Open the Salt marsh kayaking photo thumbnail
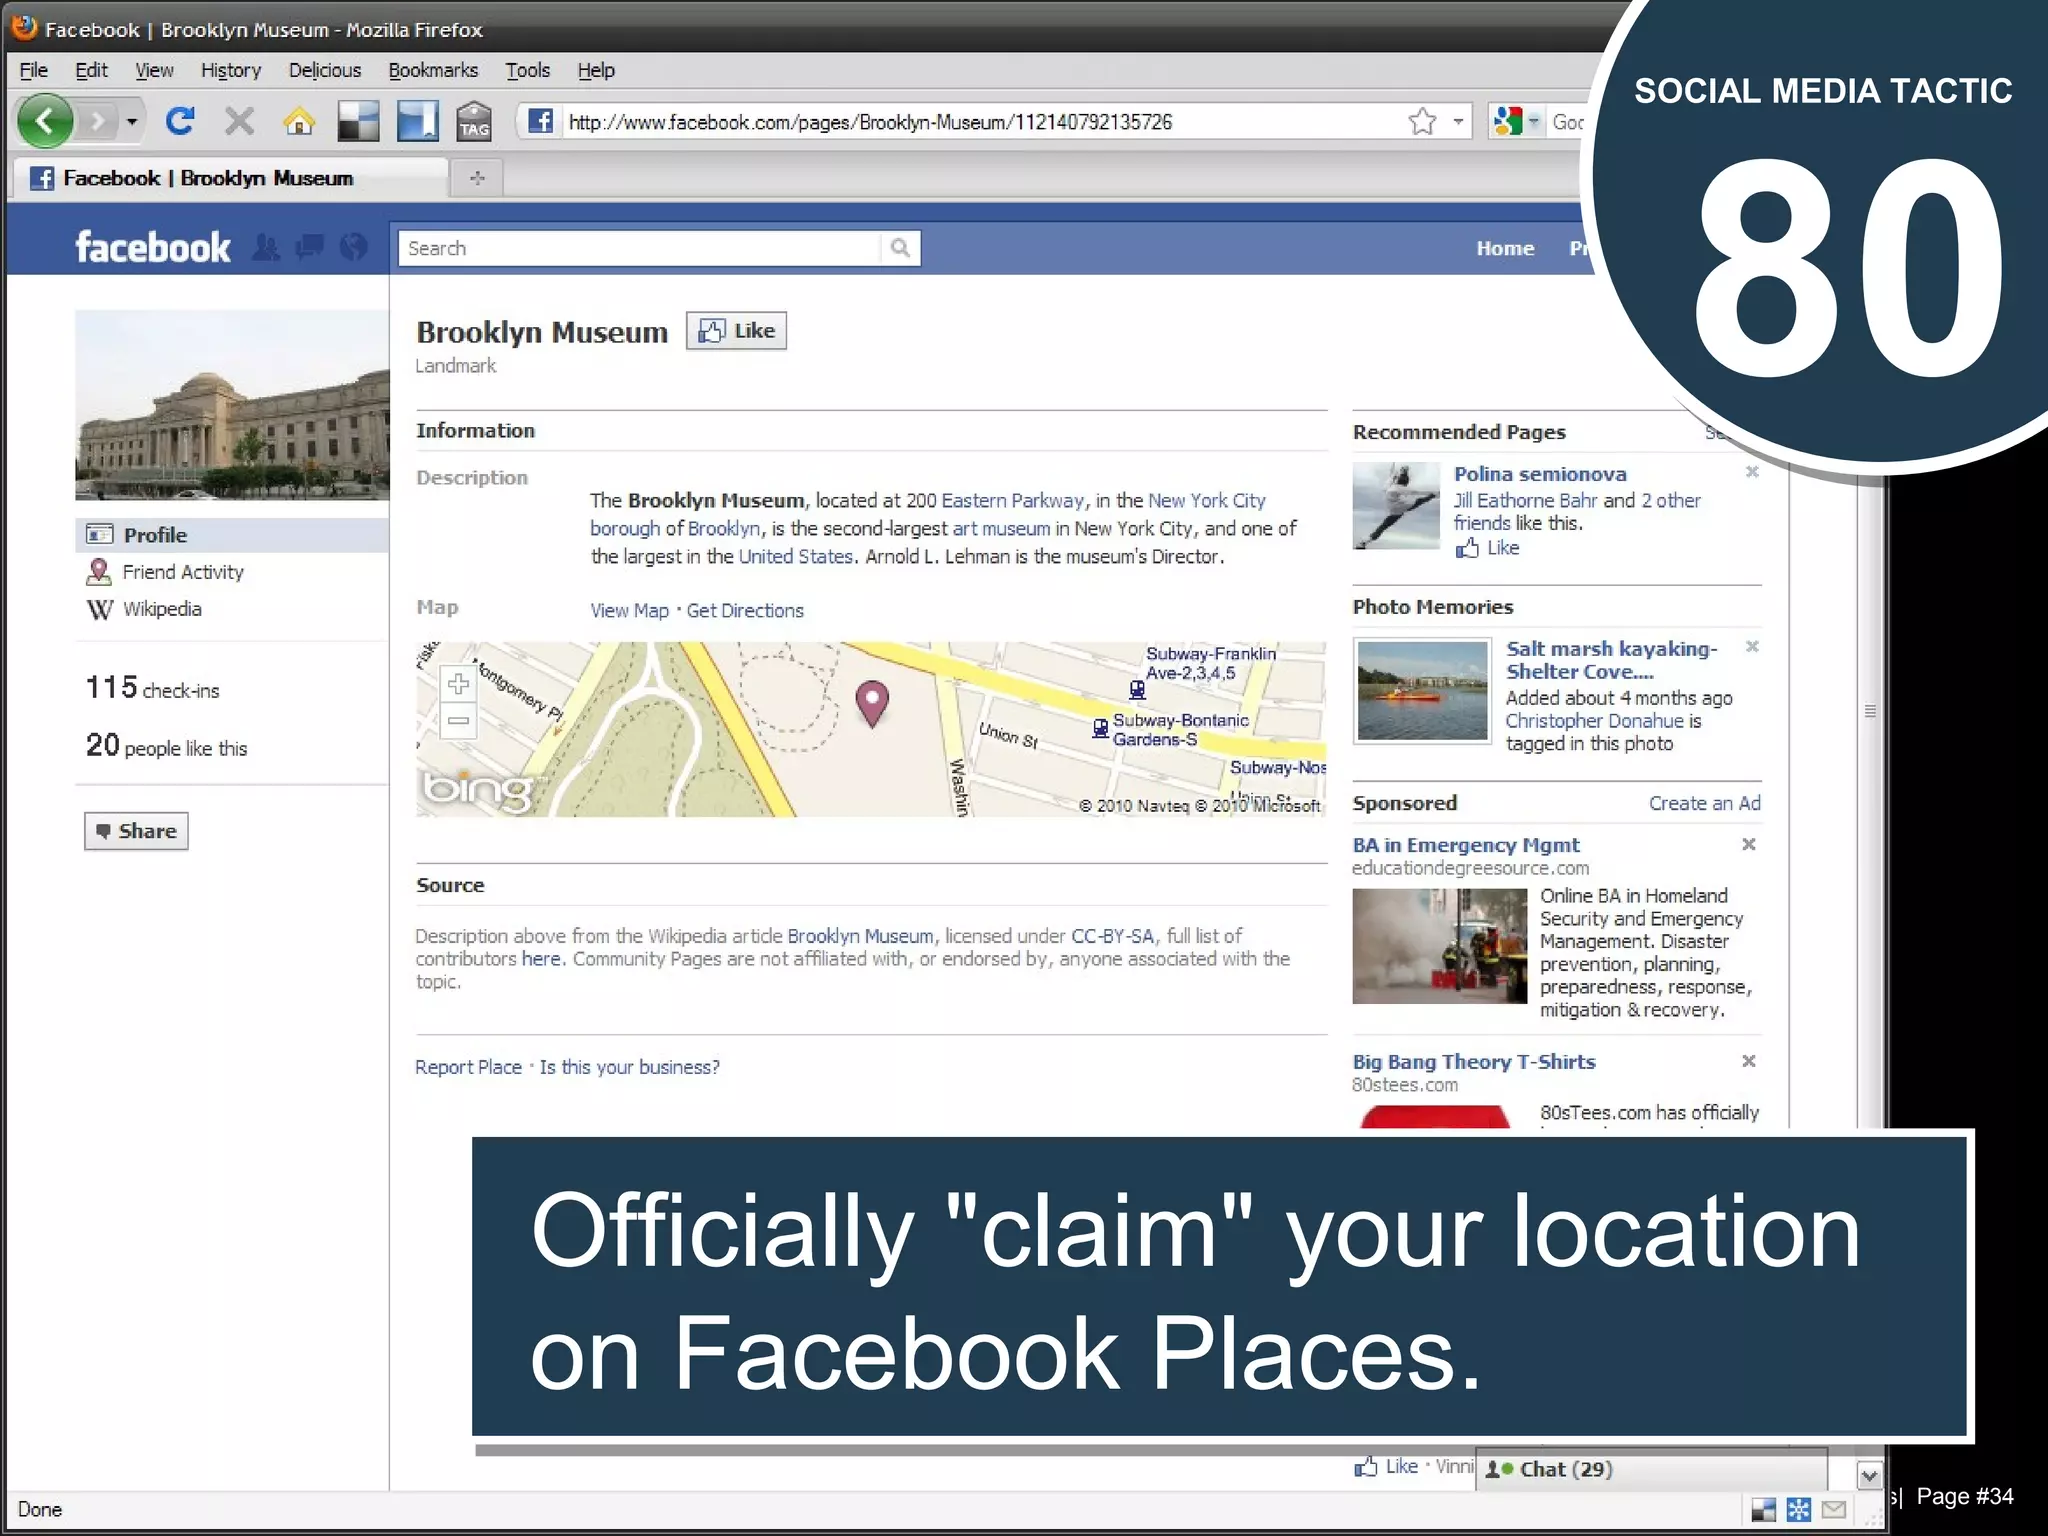The width and height of the screenshot is (2048, 1536). point(1422,691)
